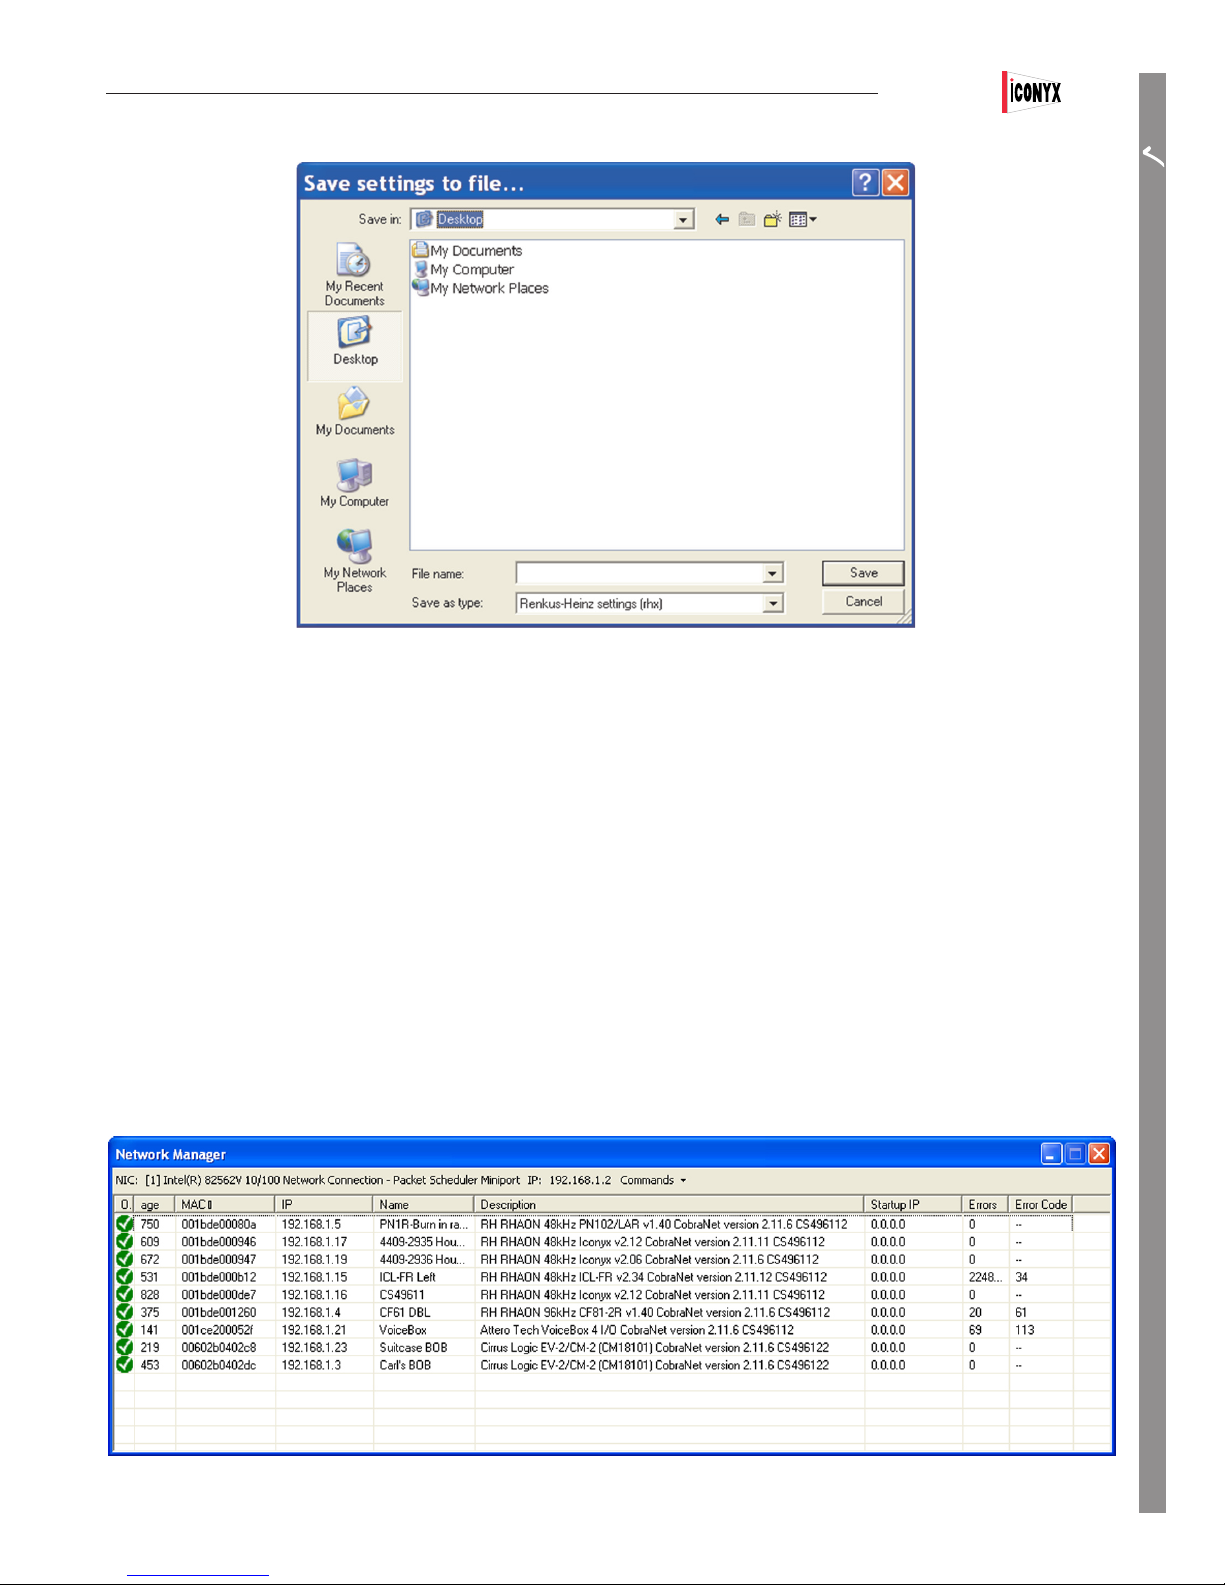The image size is (1225, 1585).
Task: Expand the File name dropdown arrow
Action: [x=773, y=573]
